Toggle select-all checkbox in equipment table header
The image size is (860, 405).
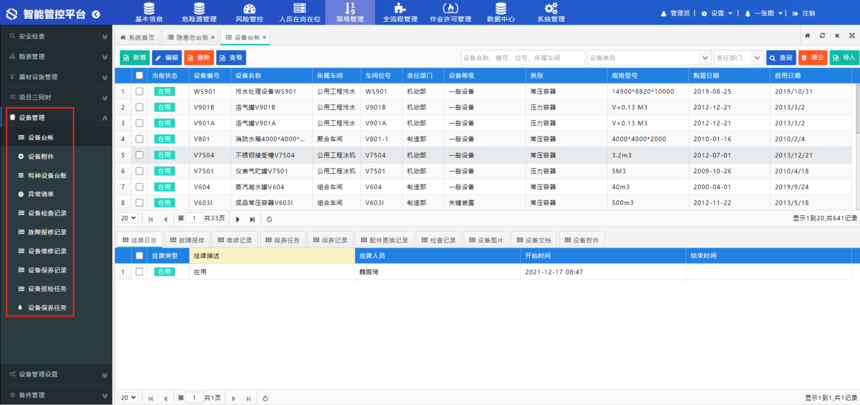click(x=139, y=75)
